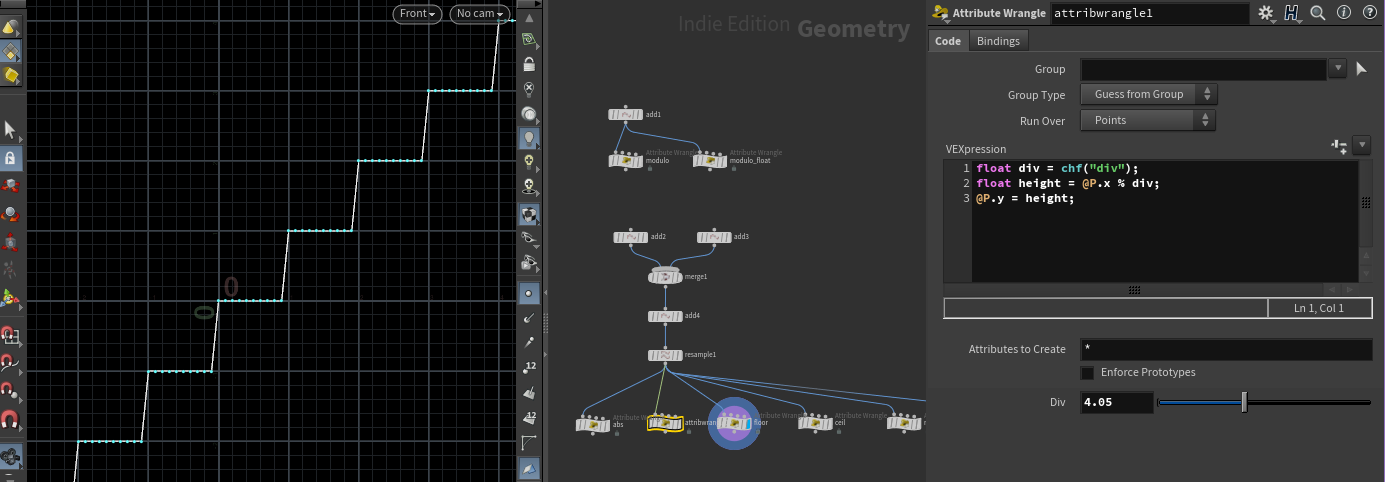This screenshot has width=1385, height=482.
Task: Enable curve snapping magnet icon
Action: point(11,362)
